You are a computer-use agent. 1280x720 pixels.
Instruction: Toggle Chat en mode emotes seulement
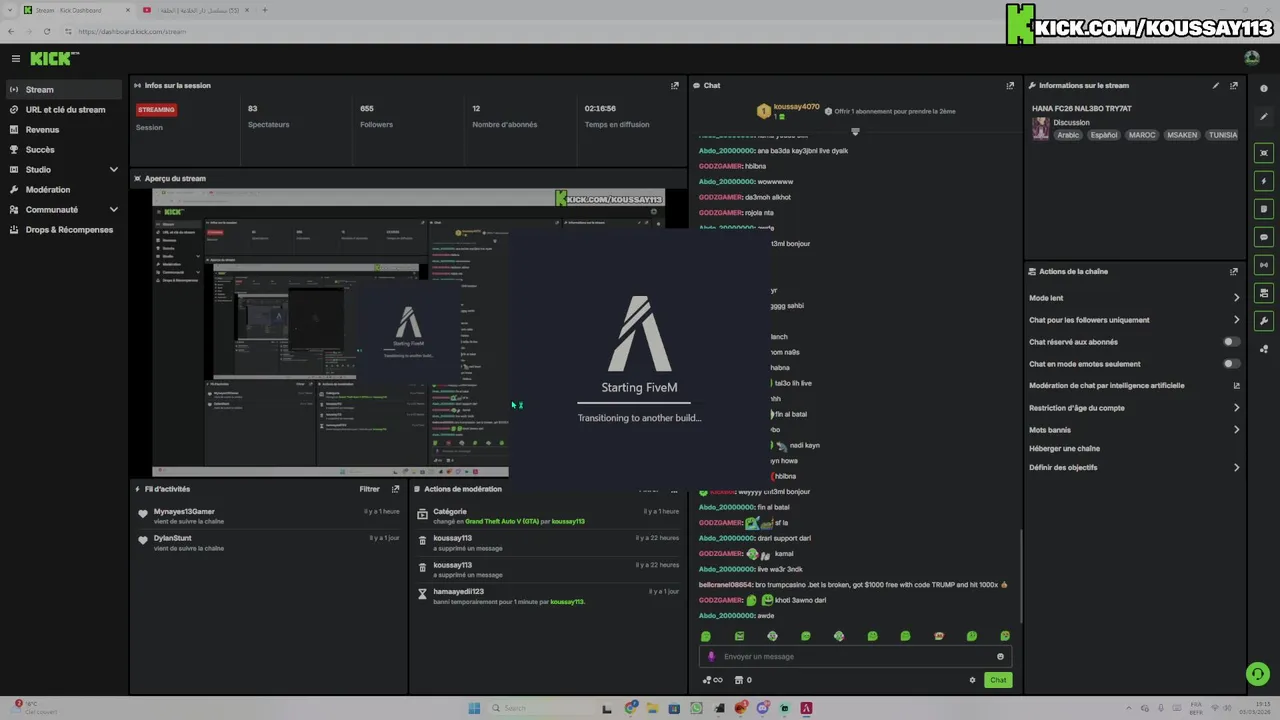pyautogui.click(x=1232, y=364)
